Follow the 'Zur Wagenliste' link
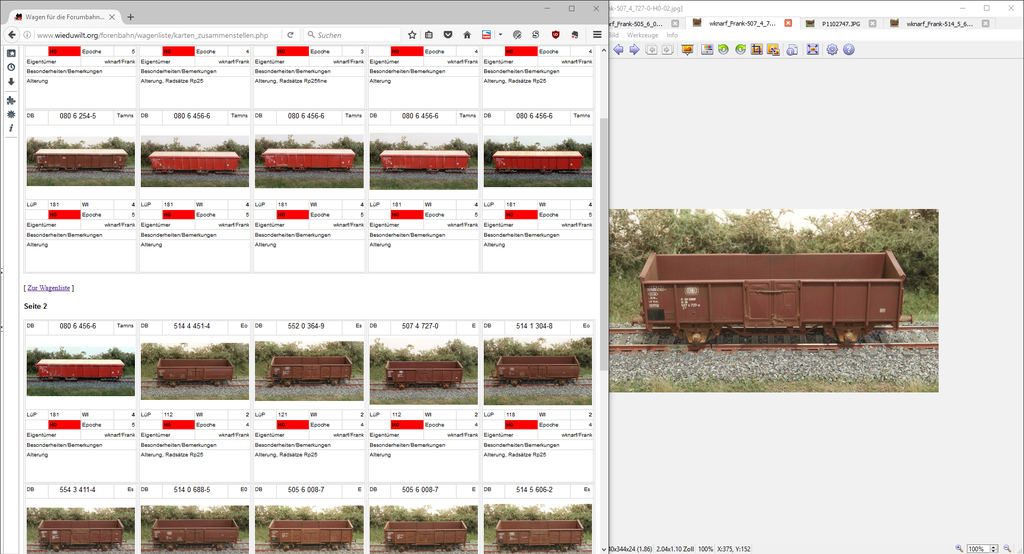 coord(49,288)
